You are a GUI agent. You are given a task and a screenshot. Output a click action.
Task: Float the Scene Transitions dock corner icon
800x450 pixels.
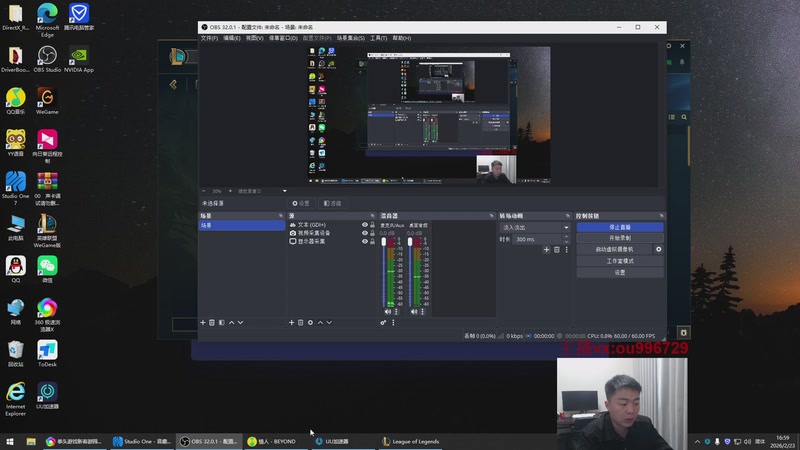pos(567,216)
